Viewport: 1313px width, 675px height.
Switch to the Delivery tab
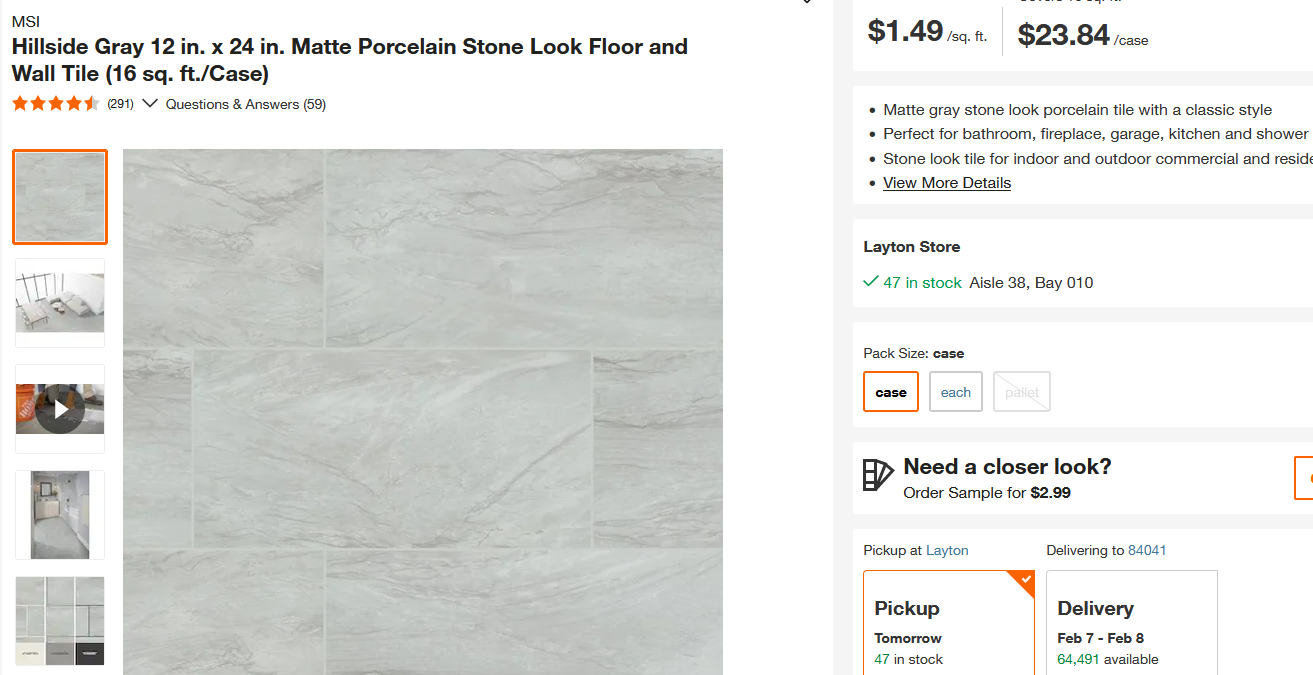1131,620
